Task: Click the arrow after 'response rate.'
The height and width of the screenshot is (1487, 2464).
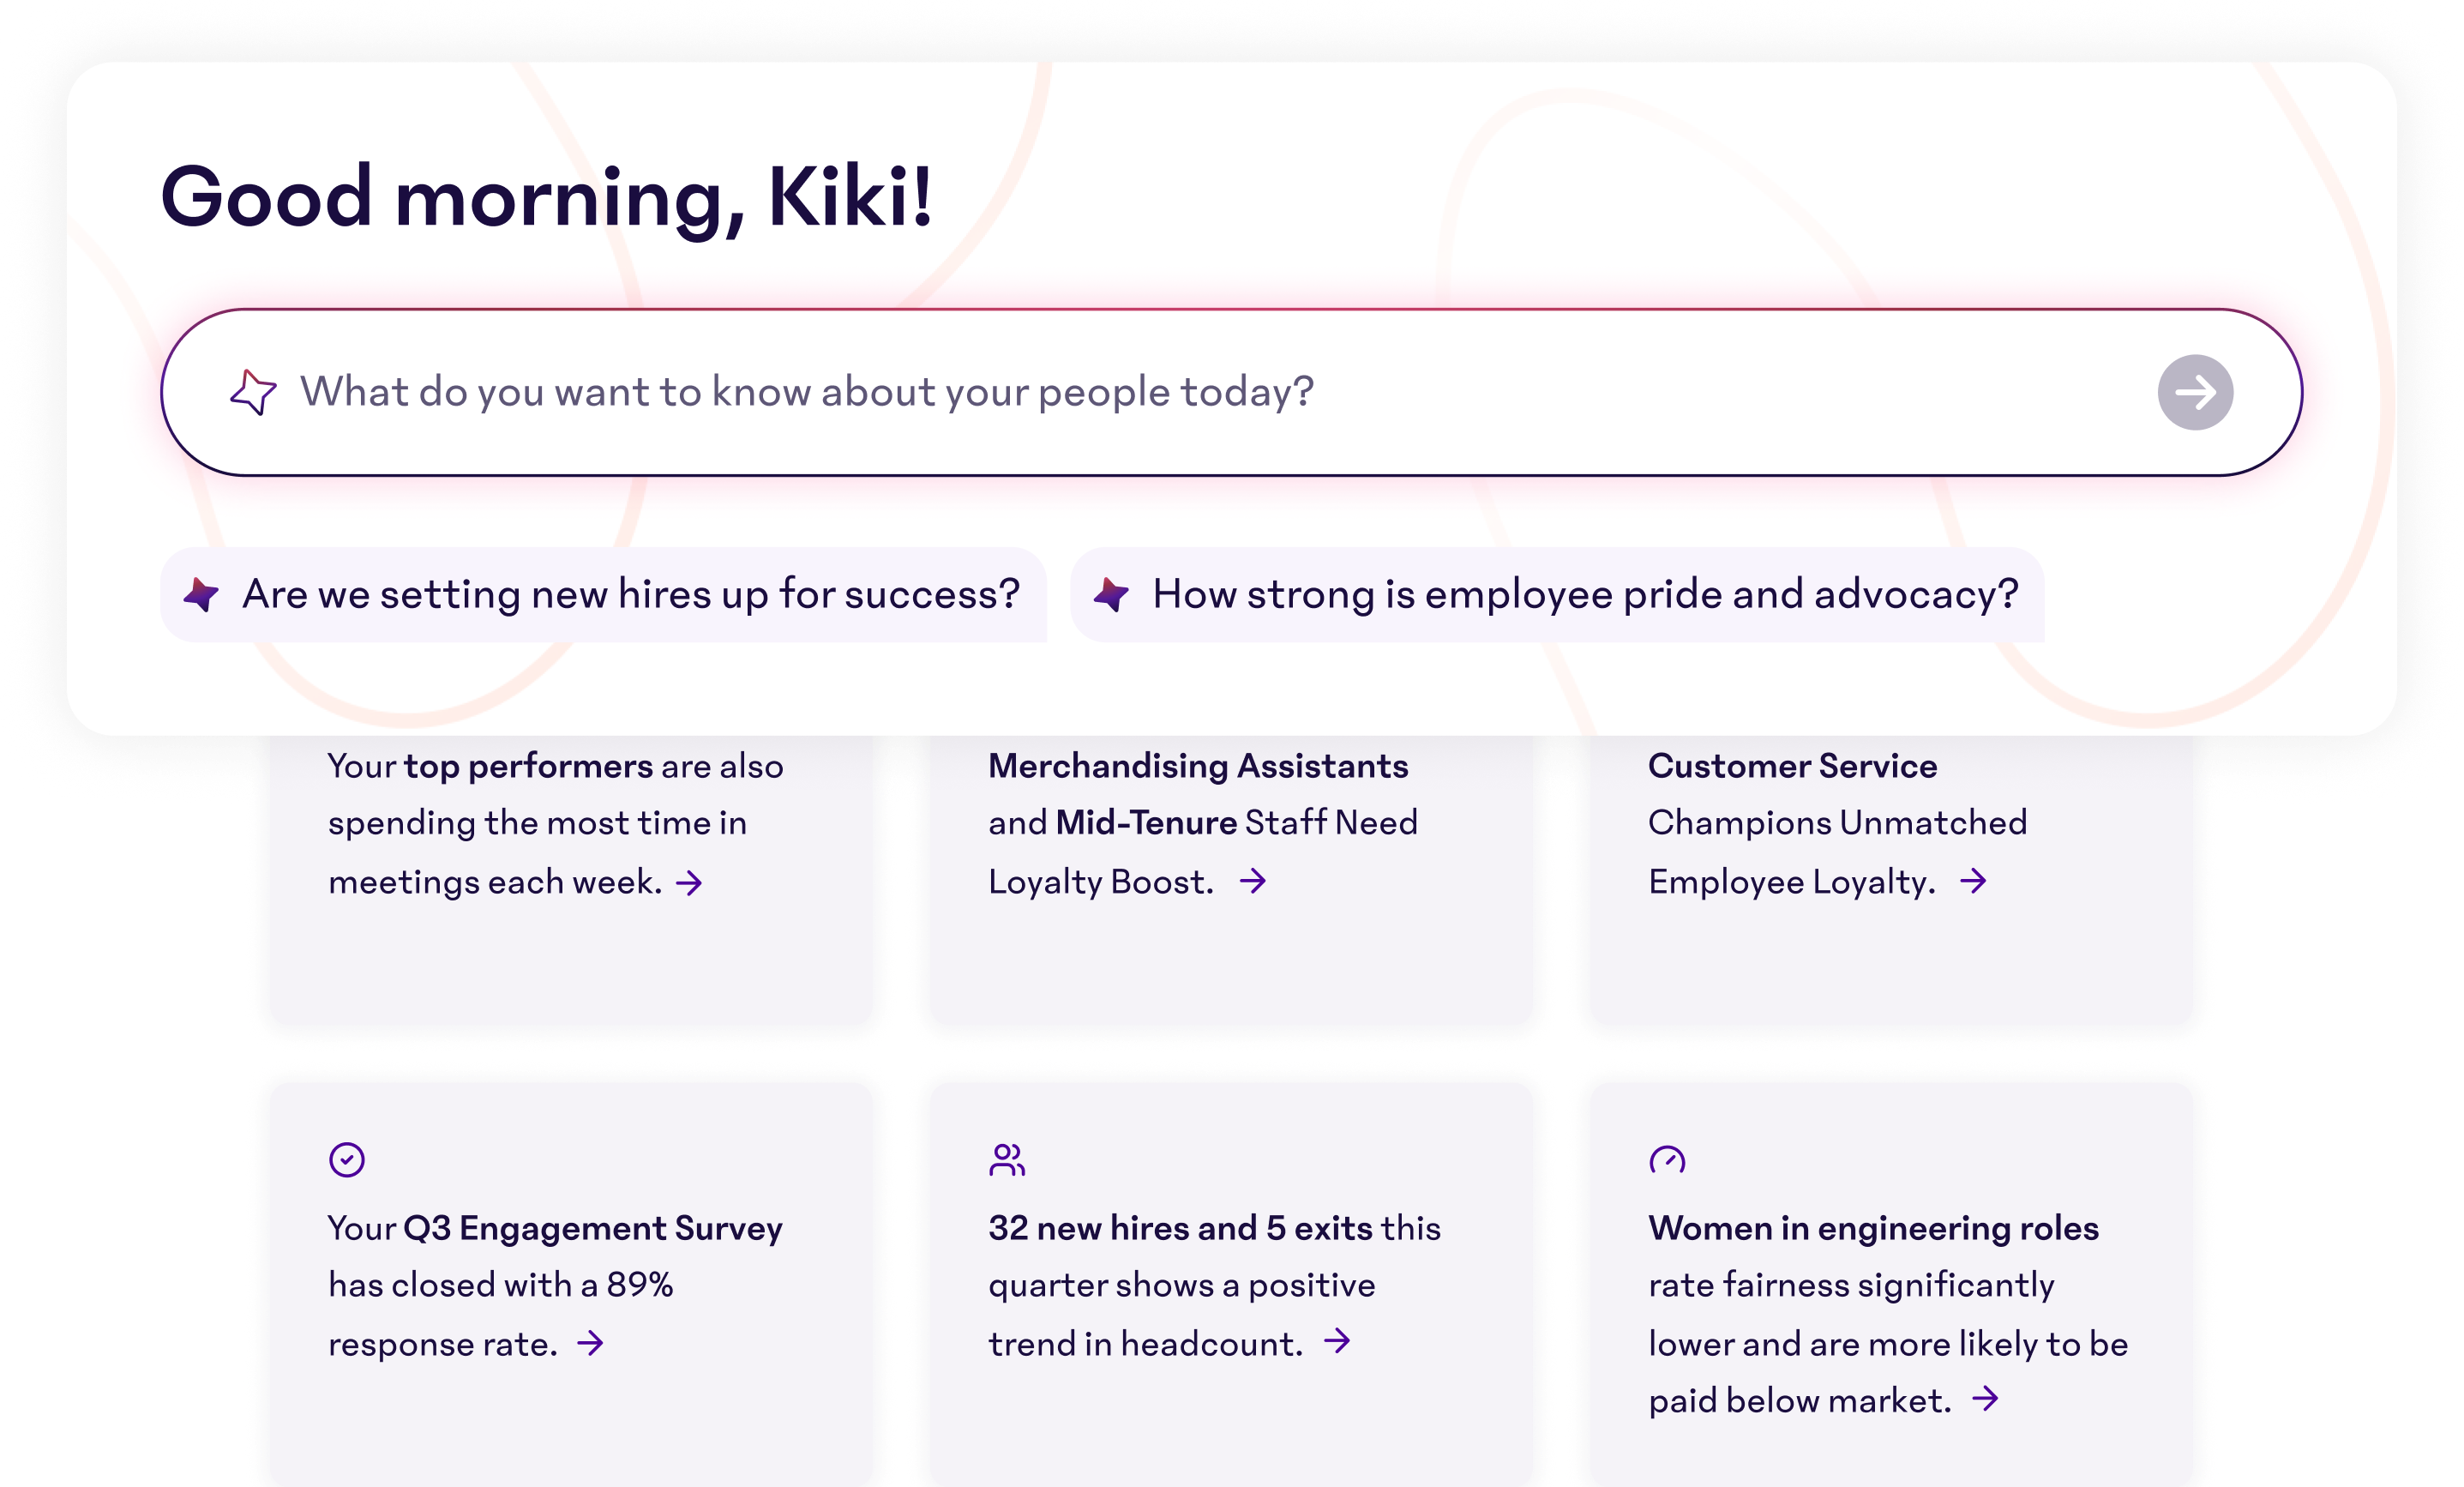Action: (x=591, y=1343)
